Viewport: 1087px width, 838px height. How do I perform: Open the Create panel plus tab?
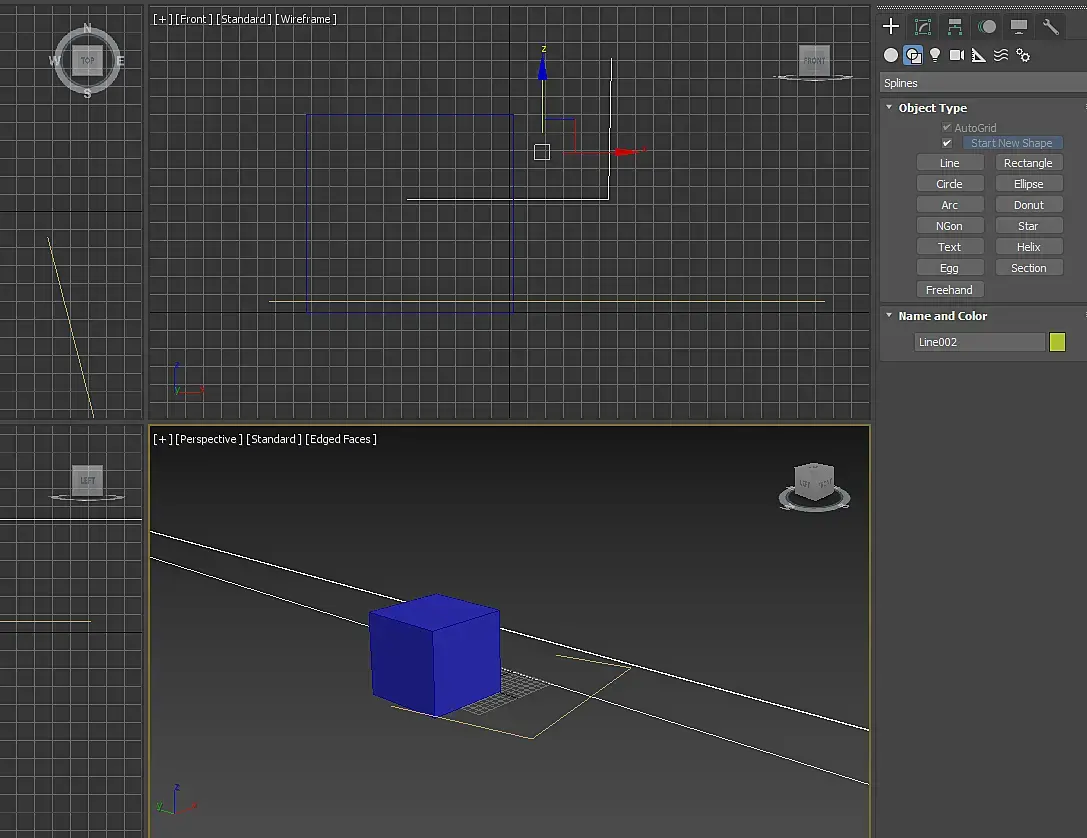click(891, 26)
